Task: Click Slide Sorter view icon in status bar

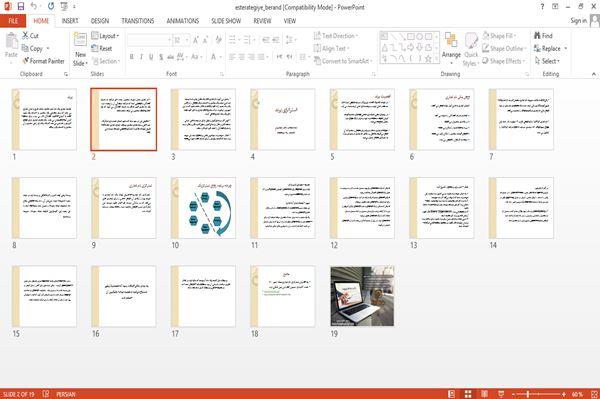Action: (x=468, y=394)
